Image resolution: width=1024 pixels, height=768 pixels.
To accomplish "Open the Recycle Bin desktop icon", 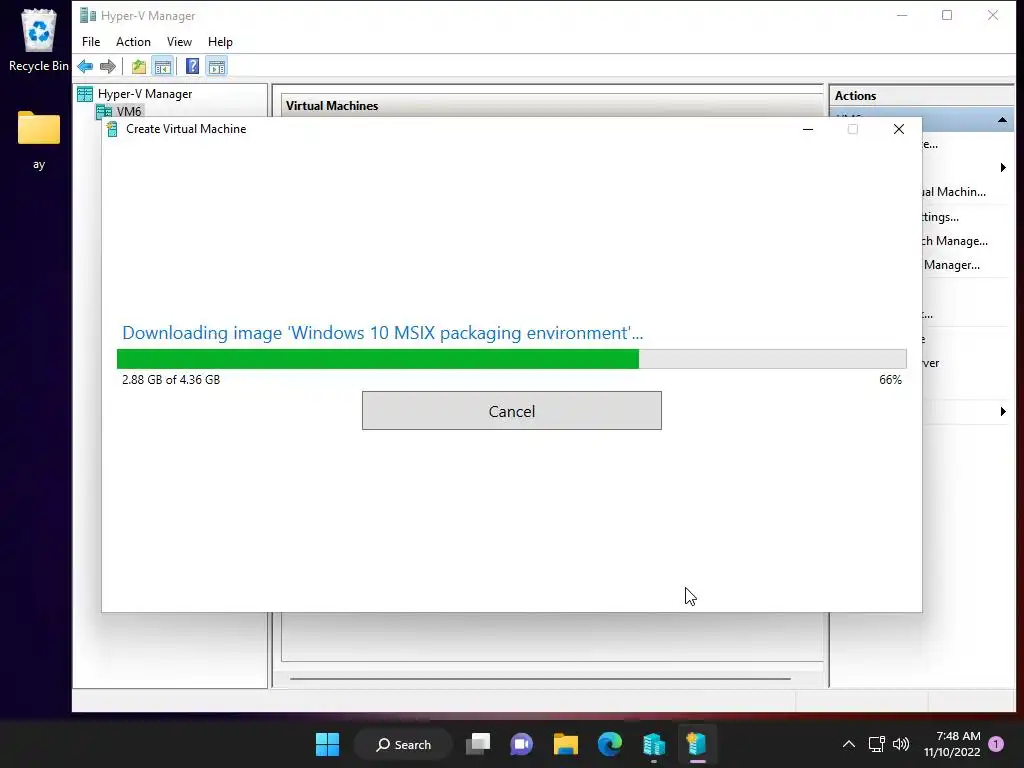I will 39,40.
